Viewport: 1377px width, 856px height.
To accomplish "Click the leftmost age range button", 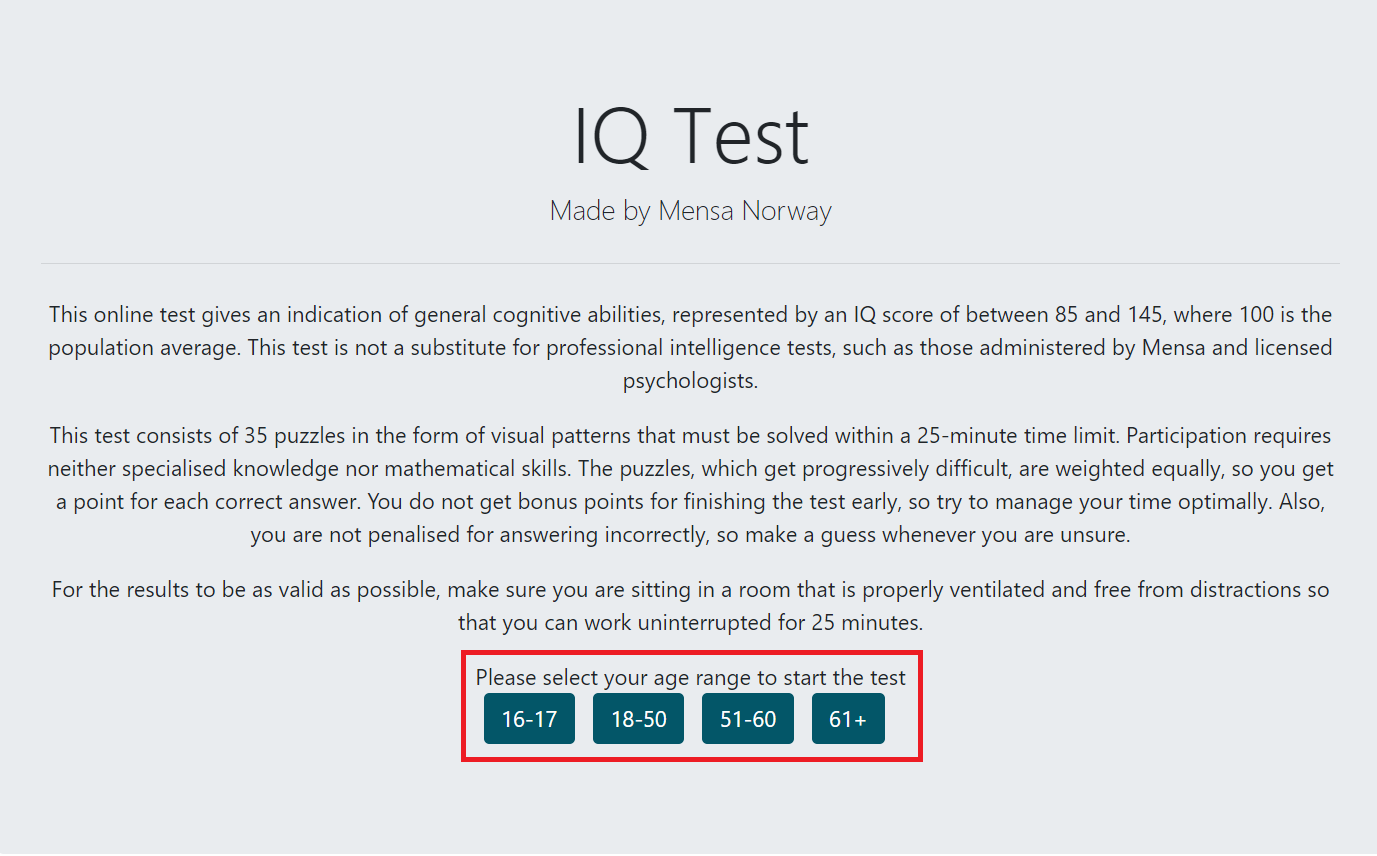I will 529,718.
